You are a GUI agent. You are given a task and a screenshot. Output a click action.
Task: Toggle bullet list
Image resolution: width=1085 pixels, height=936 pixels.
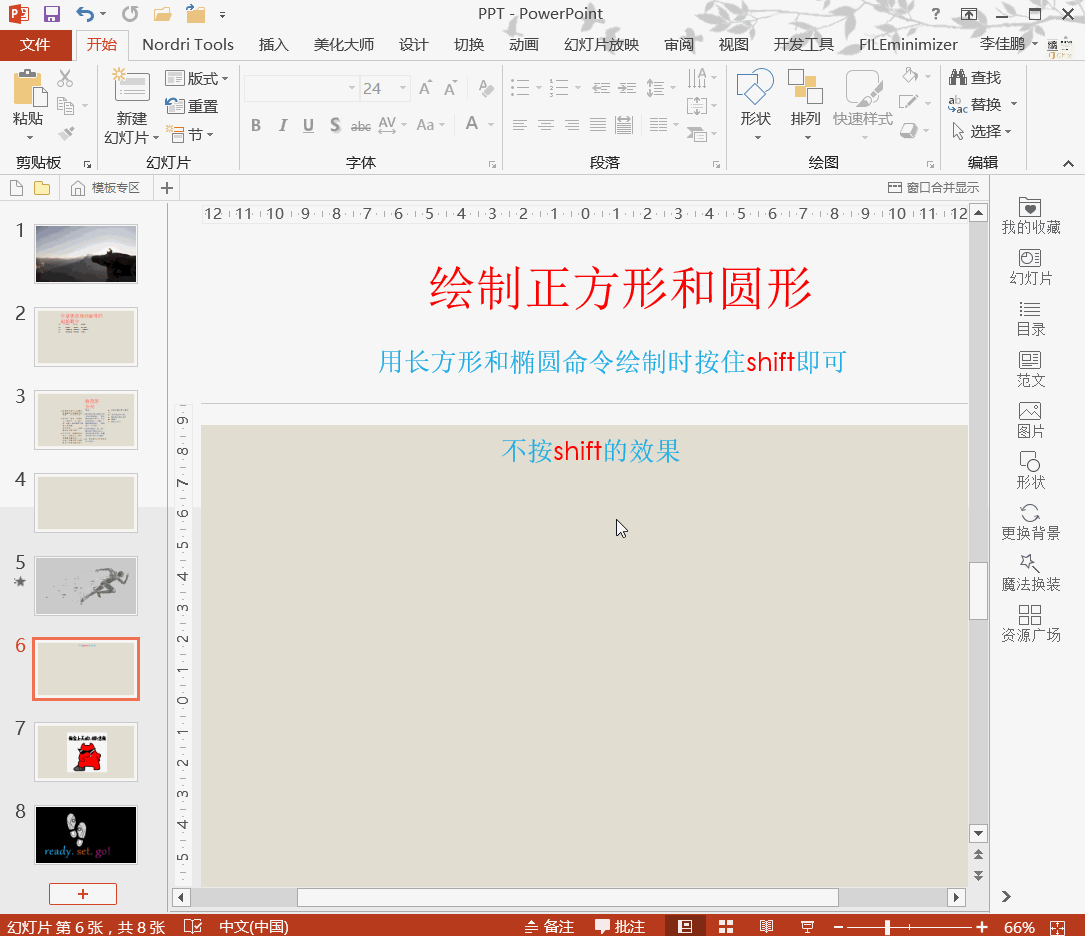point(520,87)
